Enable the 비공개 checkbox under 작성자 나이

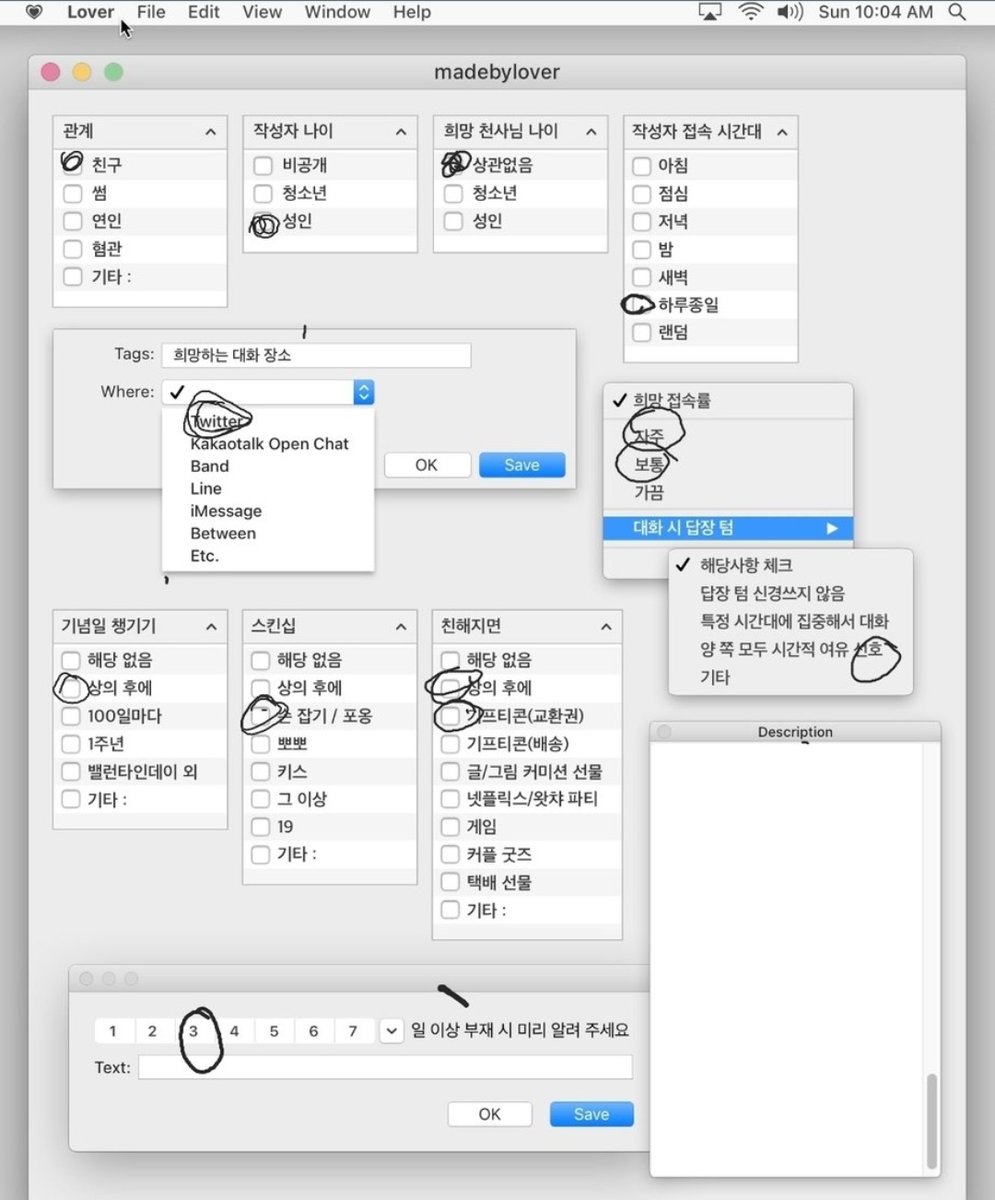pyautogui.click(x=262, y=166)
